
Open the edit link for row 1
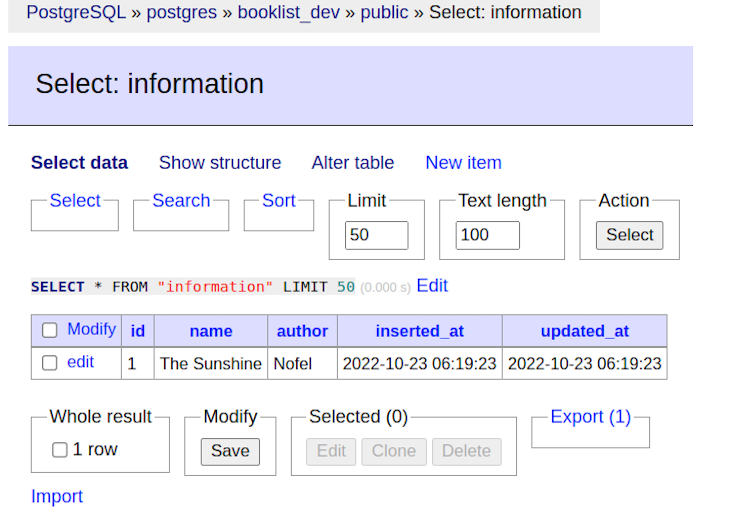pyautogui.click(x=80, y=362)
